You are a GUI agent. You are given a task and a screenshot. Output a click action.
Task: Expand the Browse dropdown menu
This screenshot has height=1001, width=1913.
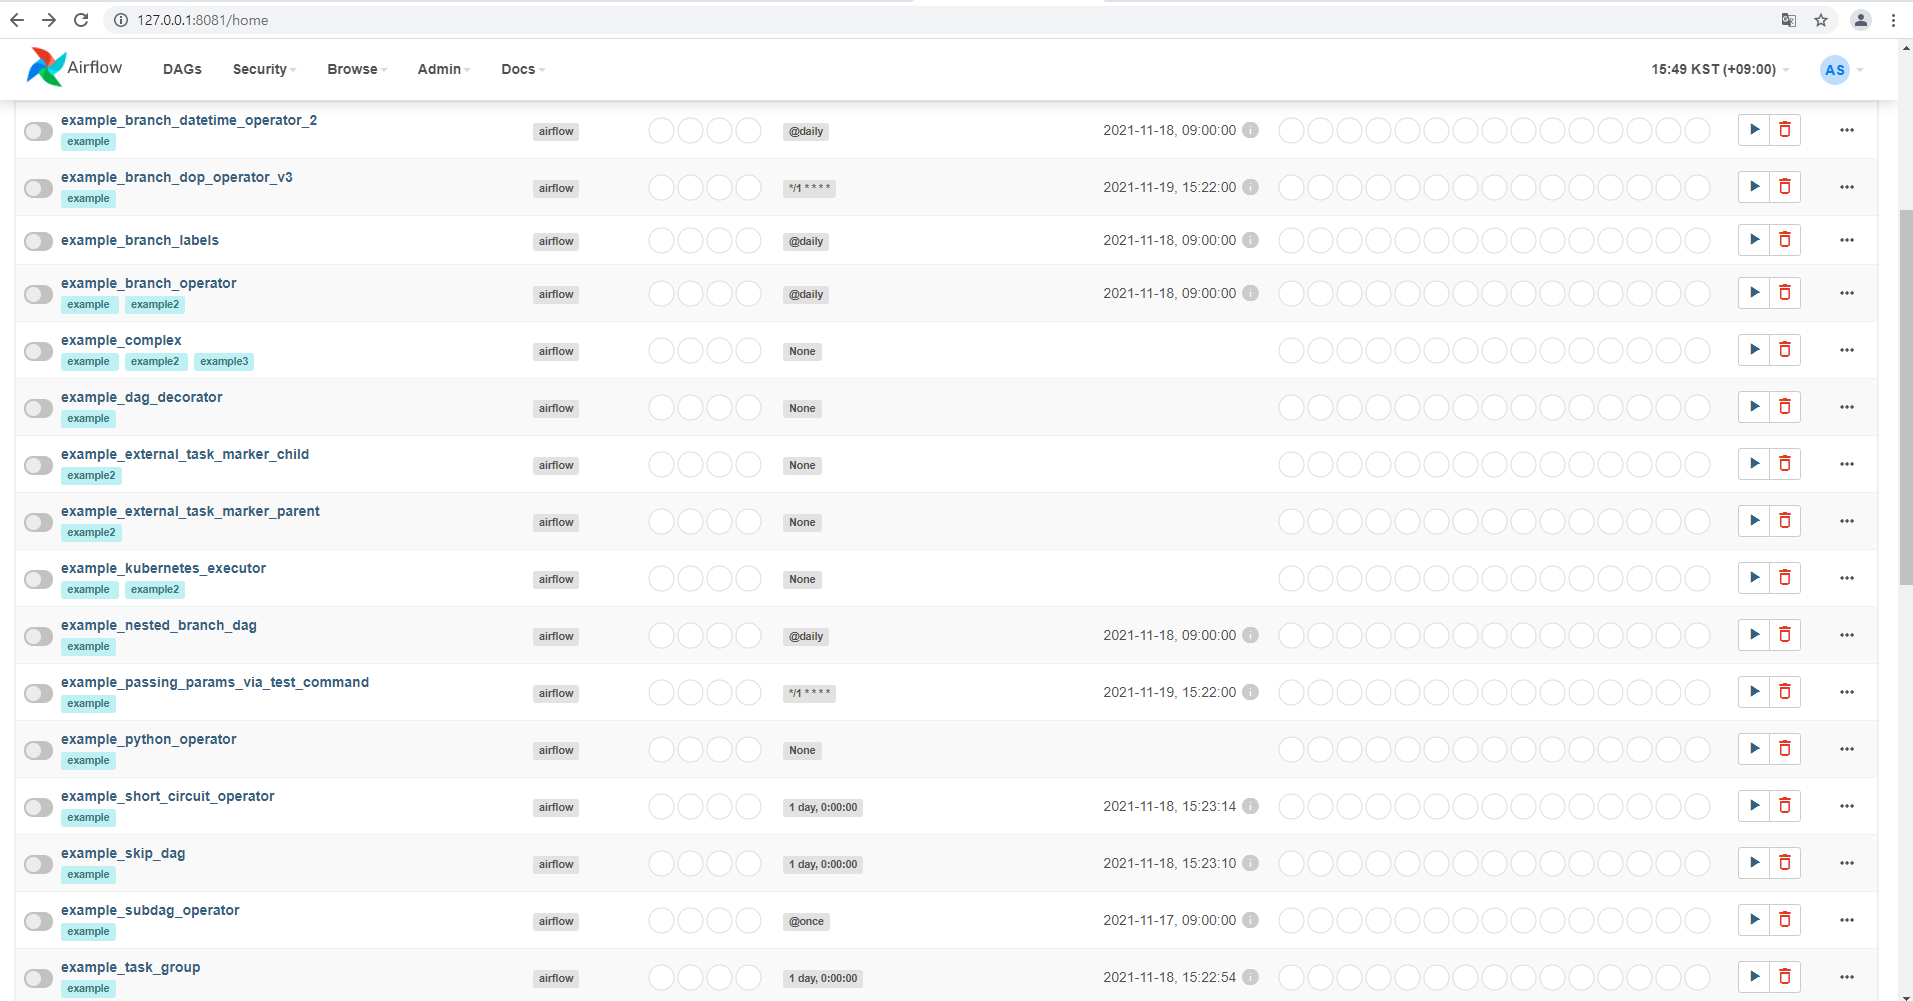point(356,69)
